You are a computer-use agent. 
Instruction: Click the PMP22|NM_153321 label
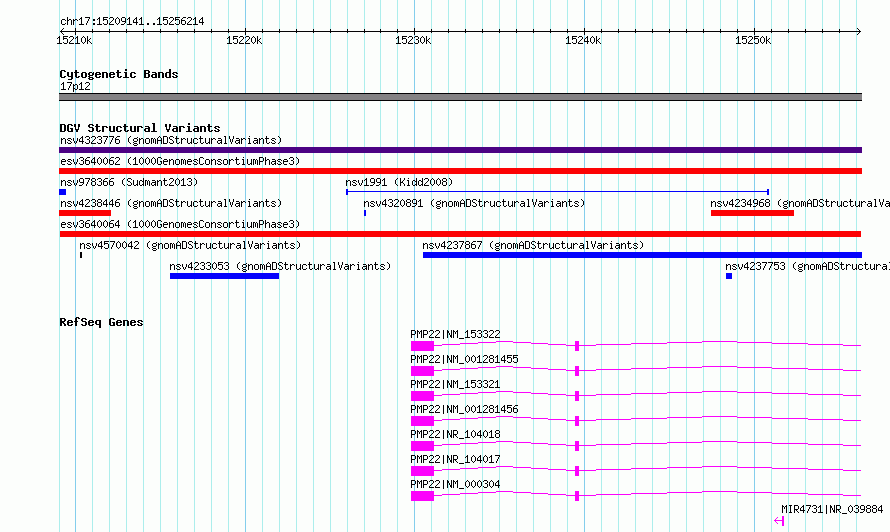455,384
